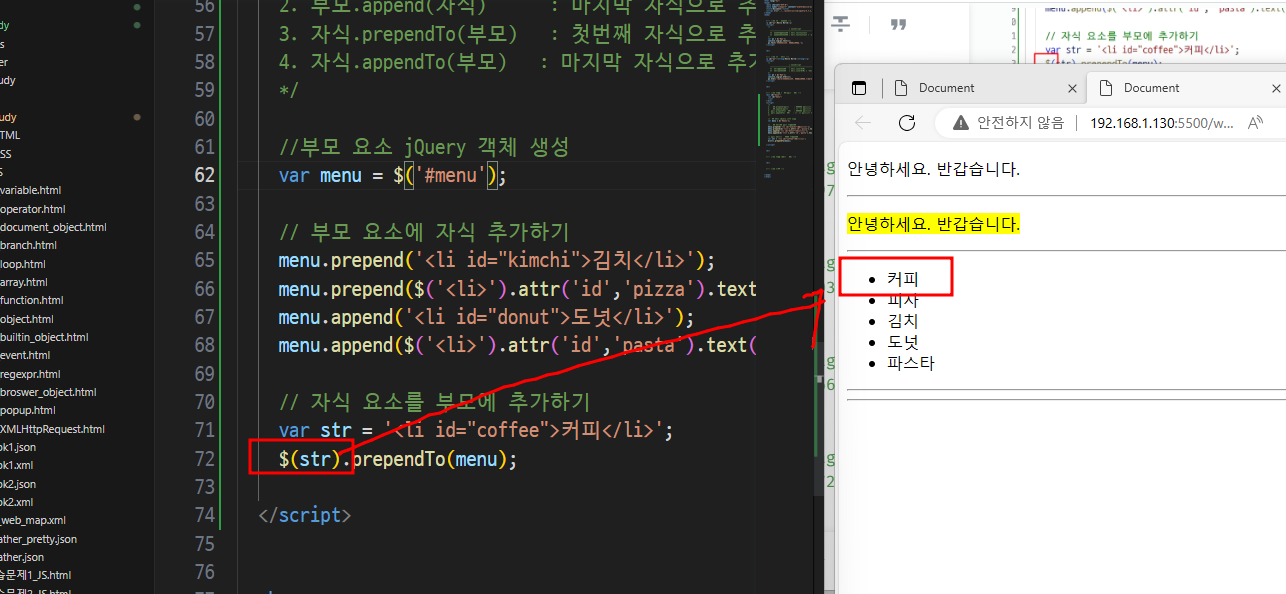The image size is (1286, 594).
Task: Open broswer_object.html in the file explorer
Action: 48,392
